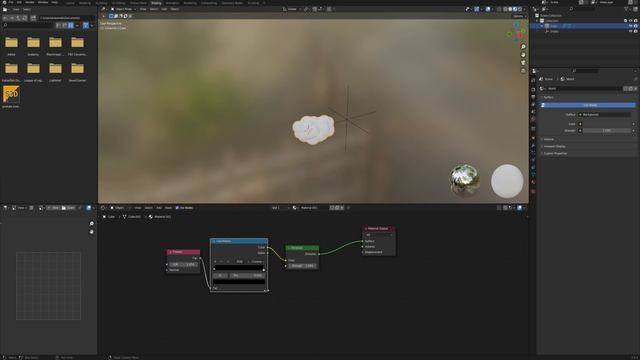
Task: Hide the Cube object via its eye icon
Action: point(630,26)
